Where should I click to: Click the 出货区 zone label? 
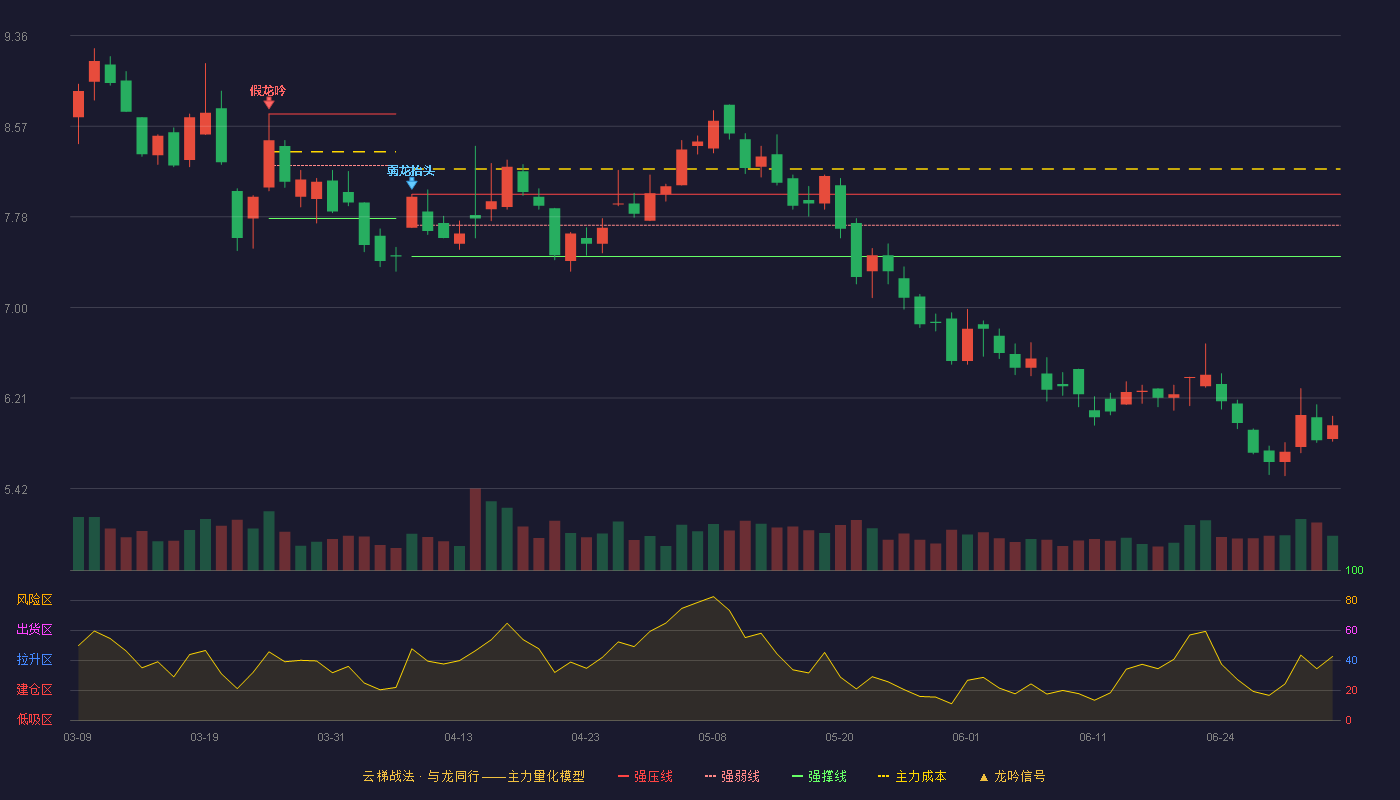point(34,630)
